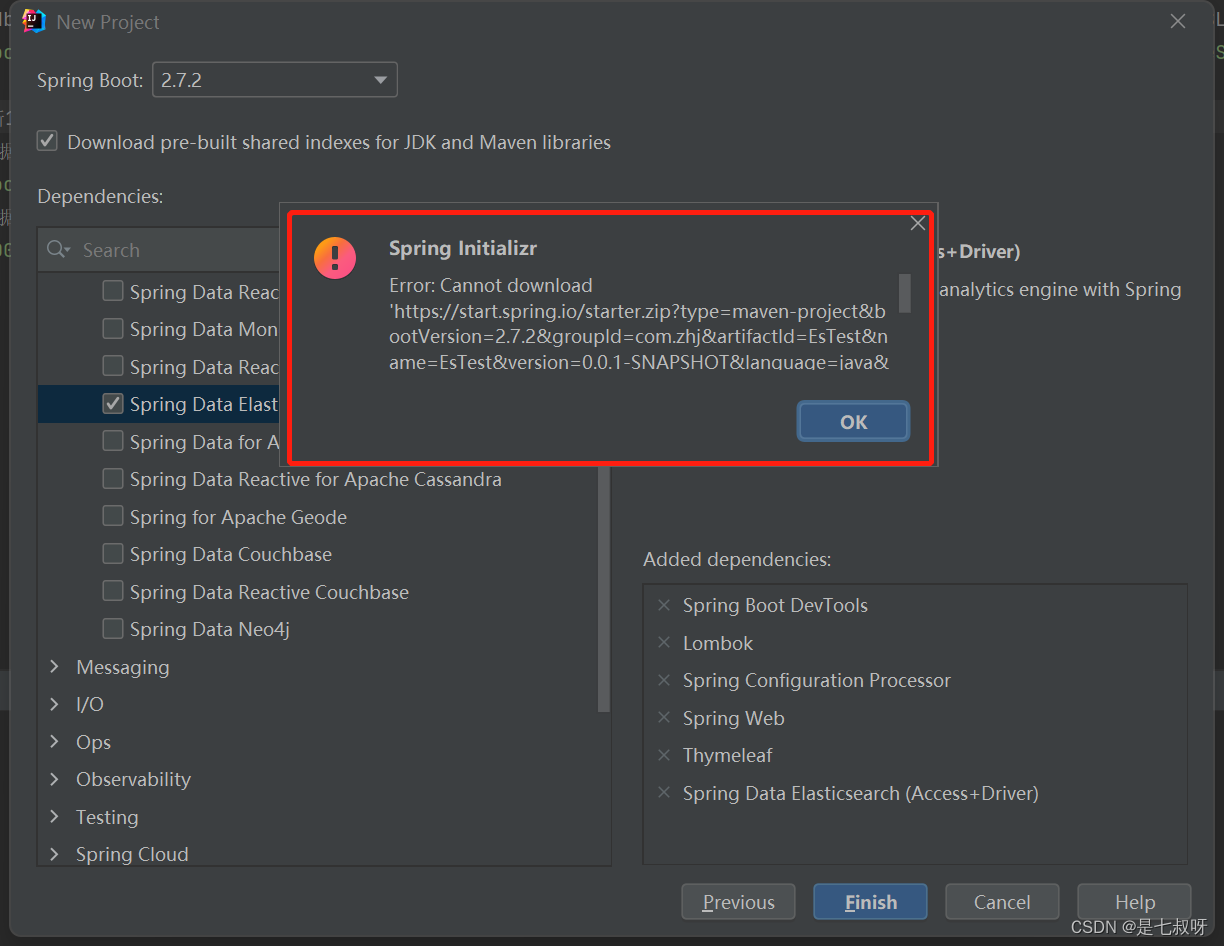The image size is (1224, 946).
Task: Click the Finish button
Action: pyautogui.click(x=870, y=902)
